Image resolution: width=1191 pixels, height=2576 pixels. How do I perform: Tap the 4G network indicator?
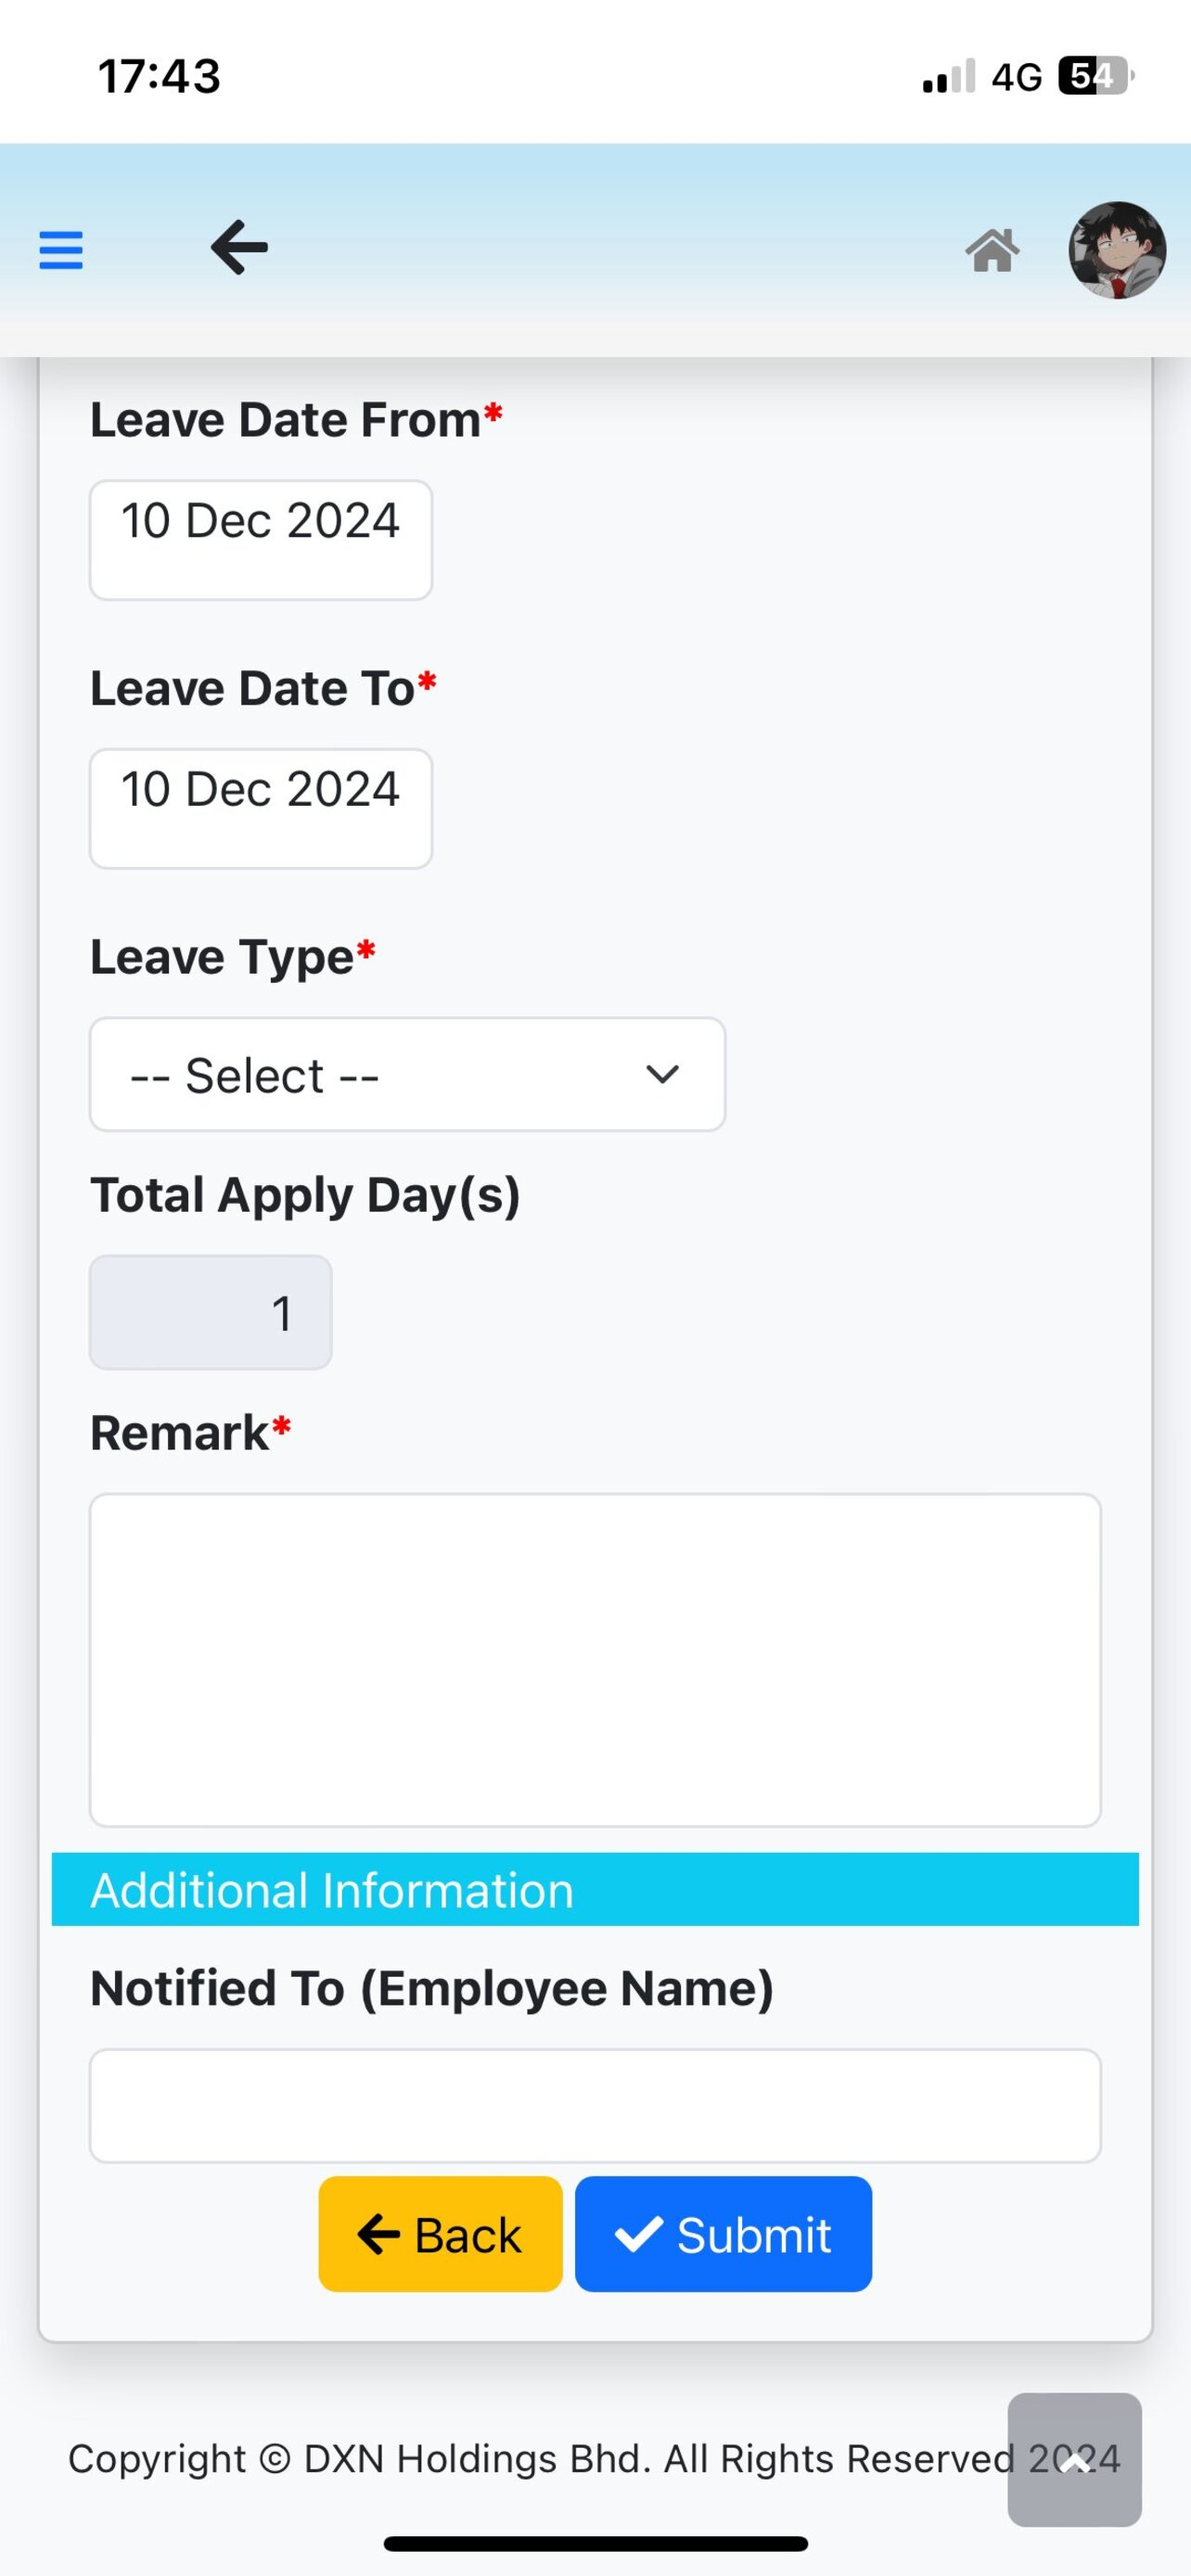(x=1016, y=77)
